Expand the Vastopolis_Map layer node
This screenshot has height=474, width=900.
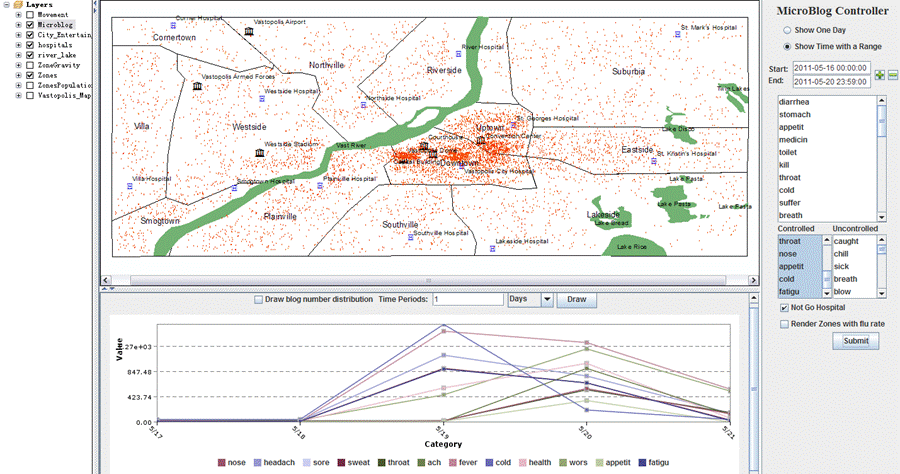(x=18, y=95)
